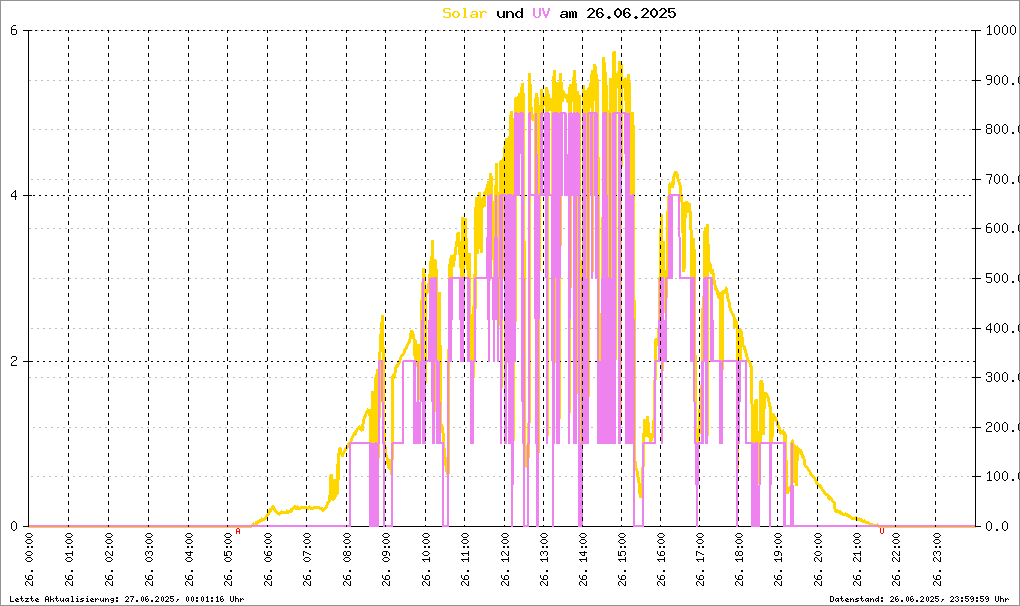Click the right axis value '500.0'
The height and width of the screenshot is (606, 1020).
1004,278
